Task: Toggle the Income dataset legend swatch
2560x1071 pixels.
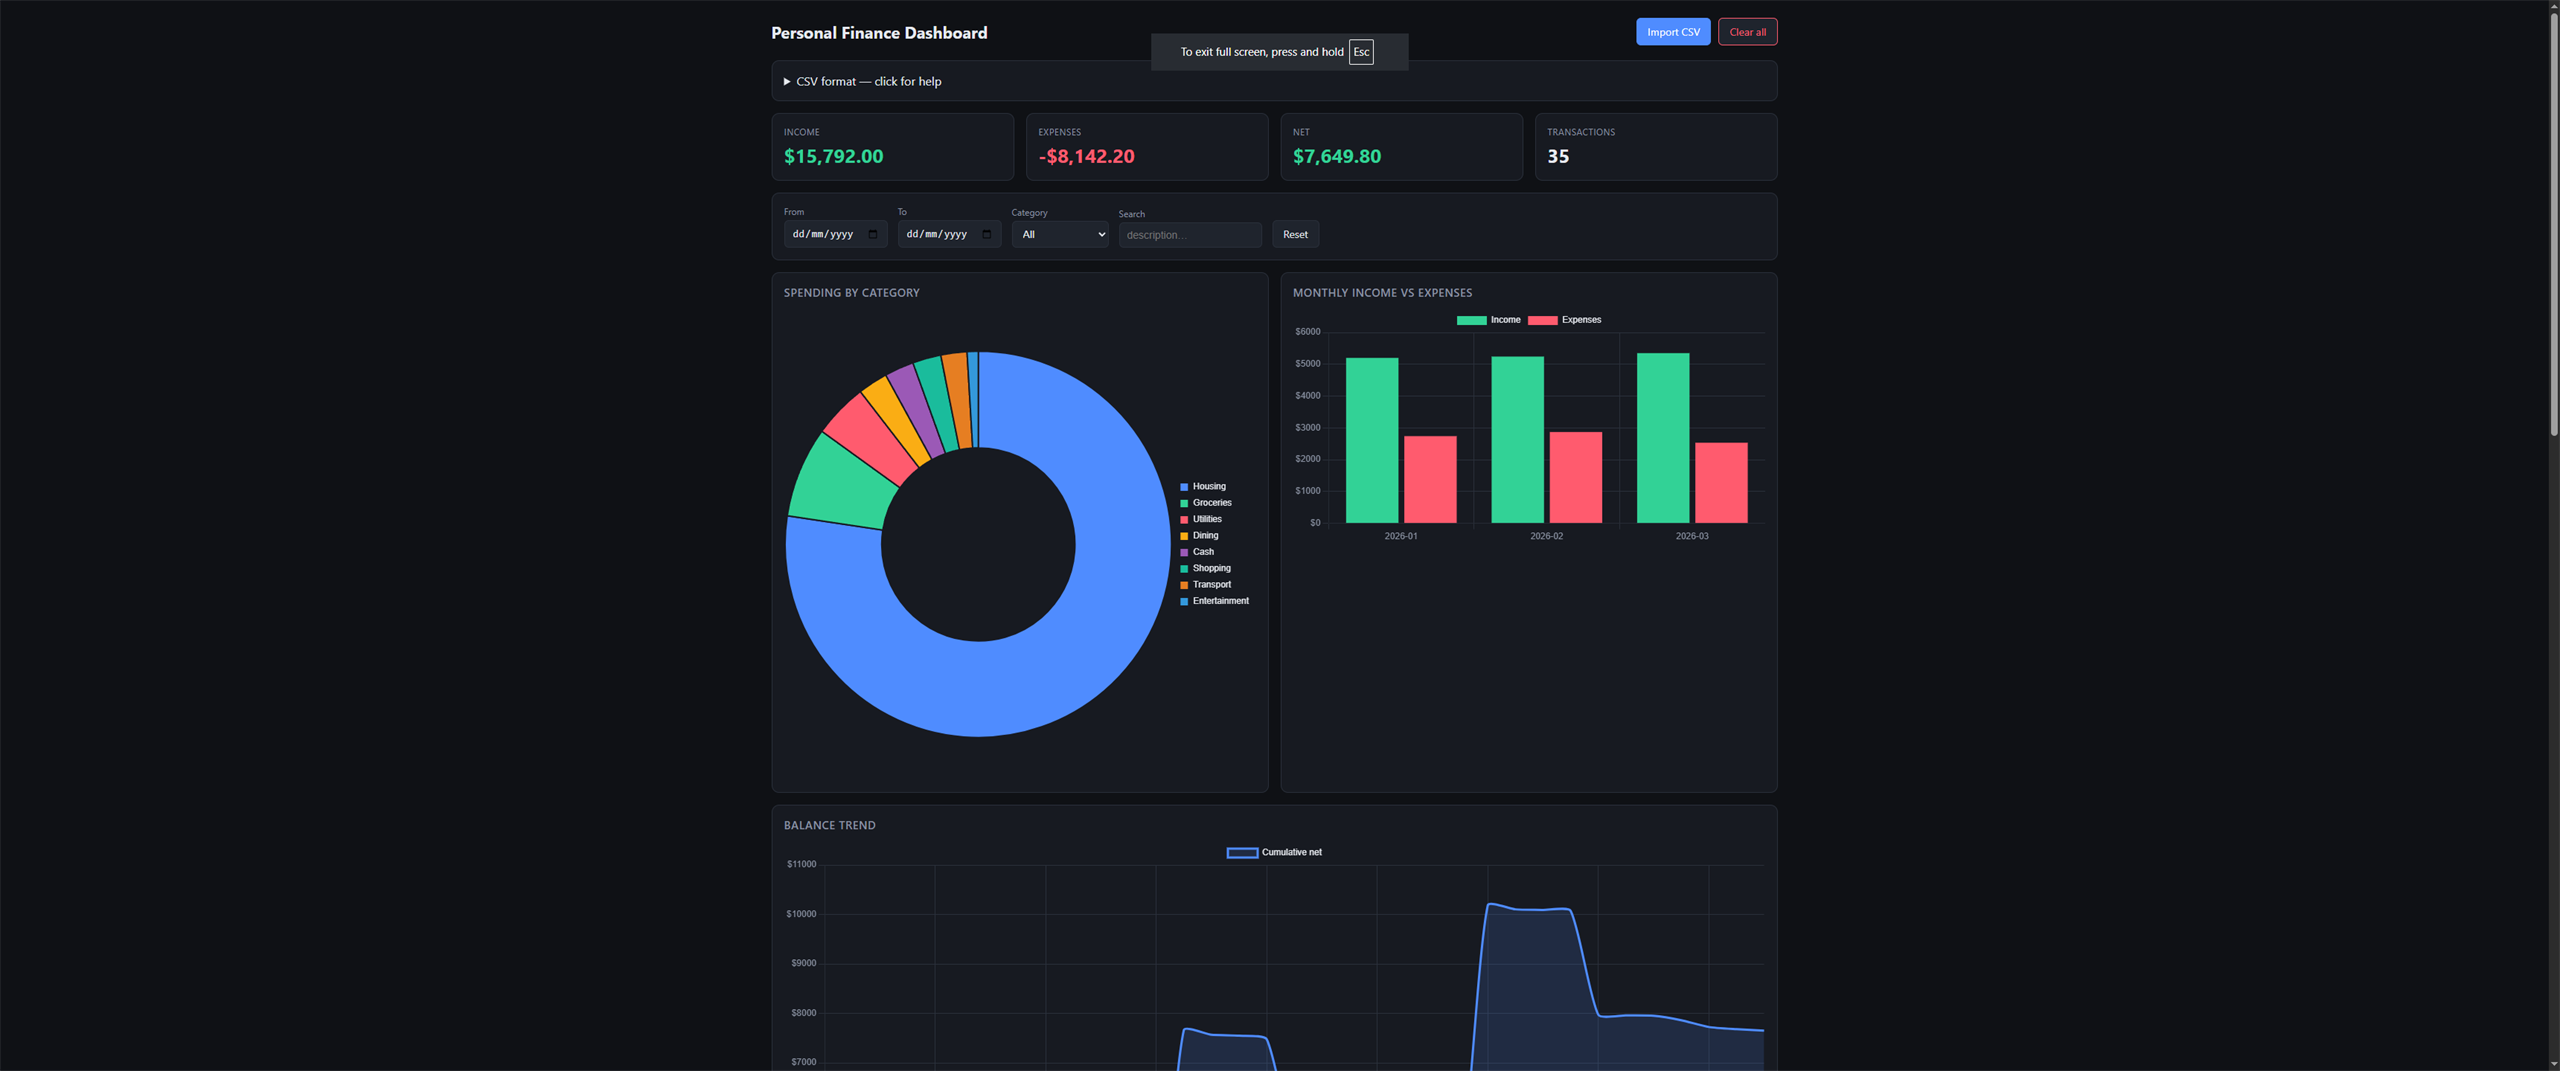Action: click(1471, 320)
